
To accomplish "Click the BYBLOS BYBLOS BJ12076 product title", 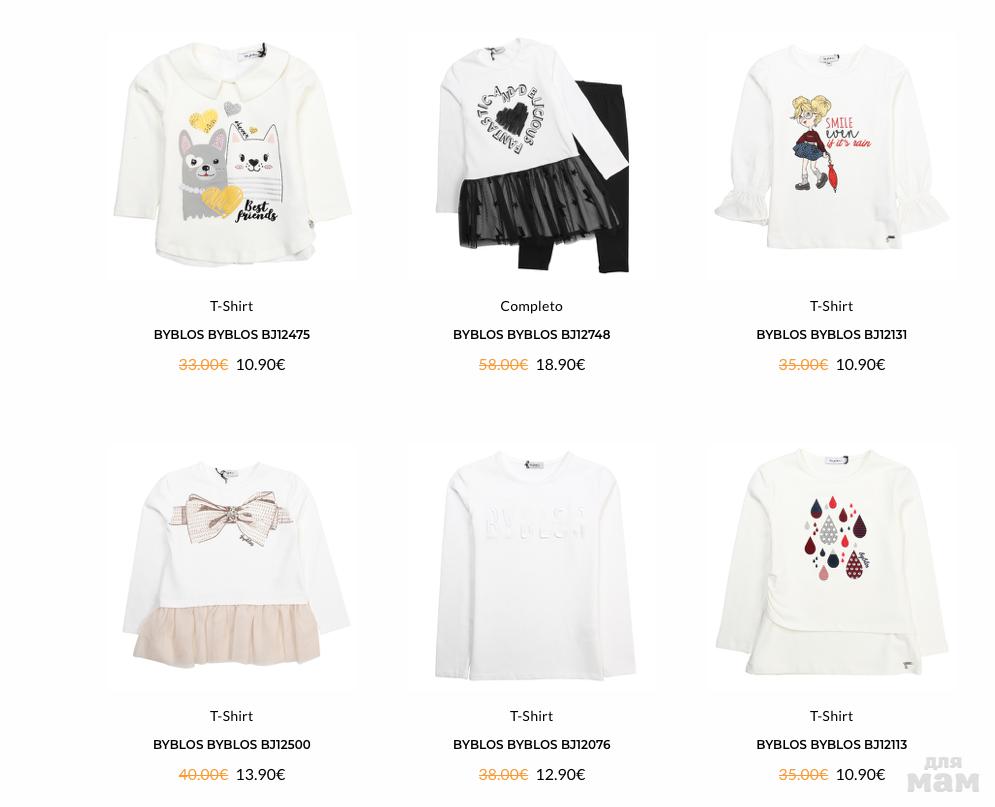I will coord(532,744).
